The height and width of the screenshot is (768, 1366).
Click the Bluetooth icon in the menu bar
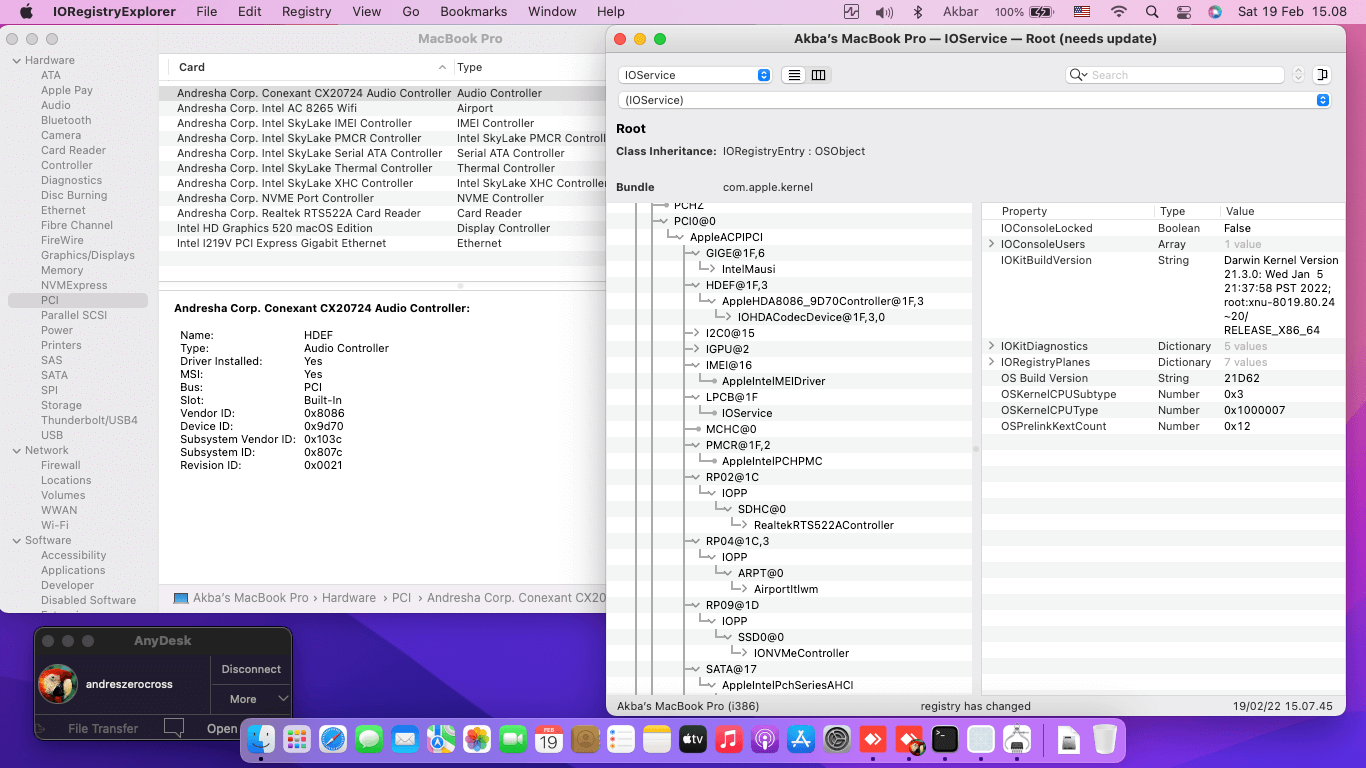pos(917,12)
